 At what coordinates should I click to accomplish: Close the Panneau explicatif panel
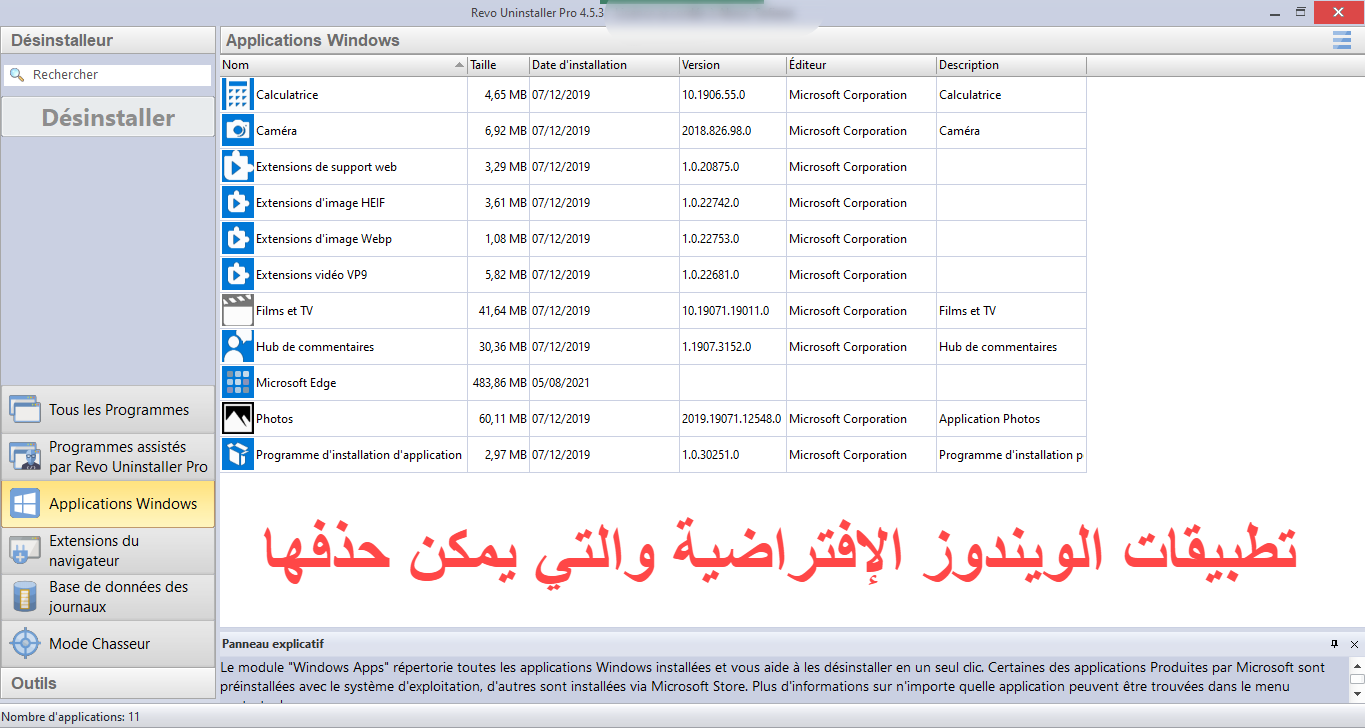(x=1354, y=644)
